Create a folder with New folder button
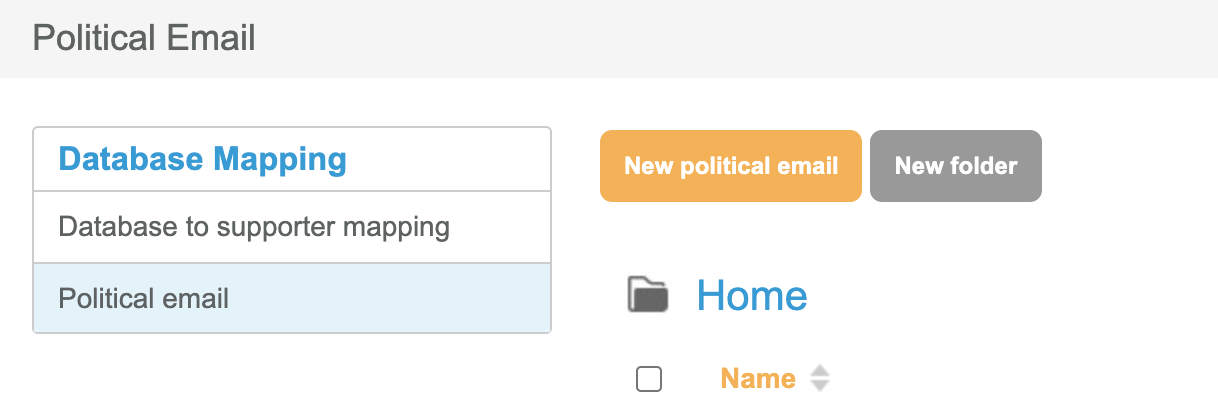This screenshot has height=420, width=1218. [955, 166]
